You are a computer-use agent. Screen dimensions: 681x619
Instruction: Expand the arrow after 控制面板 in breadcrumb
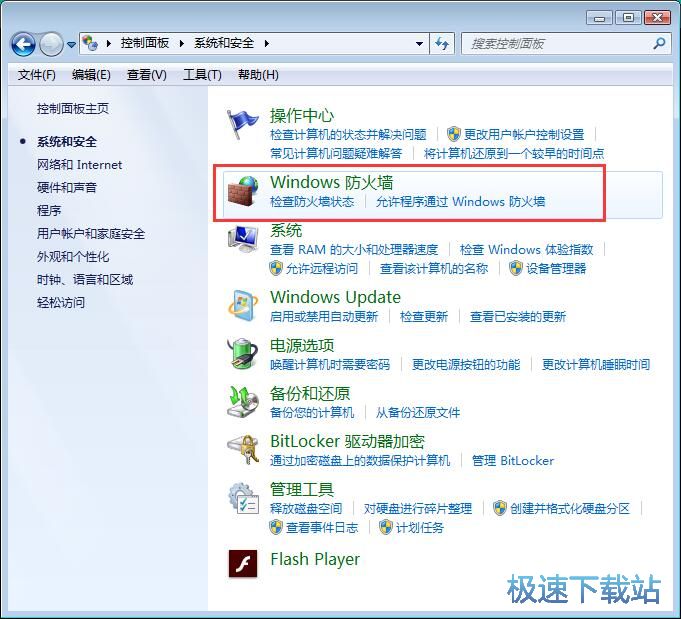(x=182, y=43)
